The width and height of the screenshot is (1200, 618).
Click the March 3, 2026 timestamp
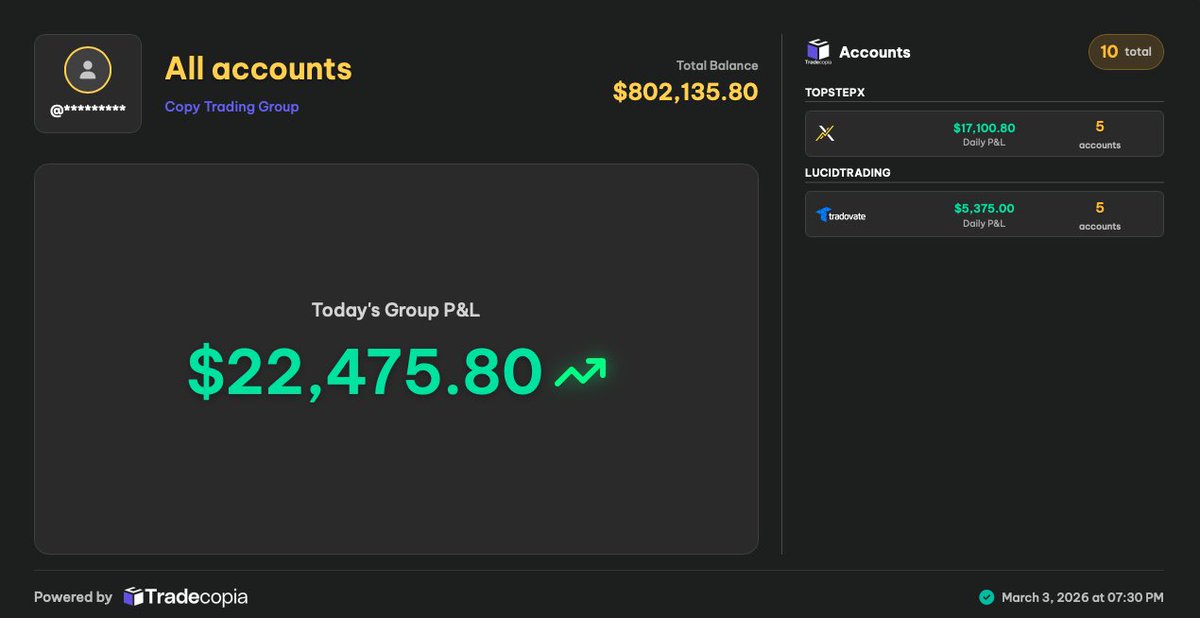(x=1083, y=597)
